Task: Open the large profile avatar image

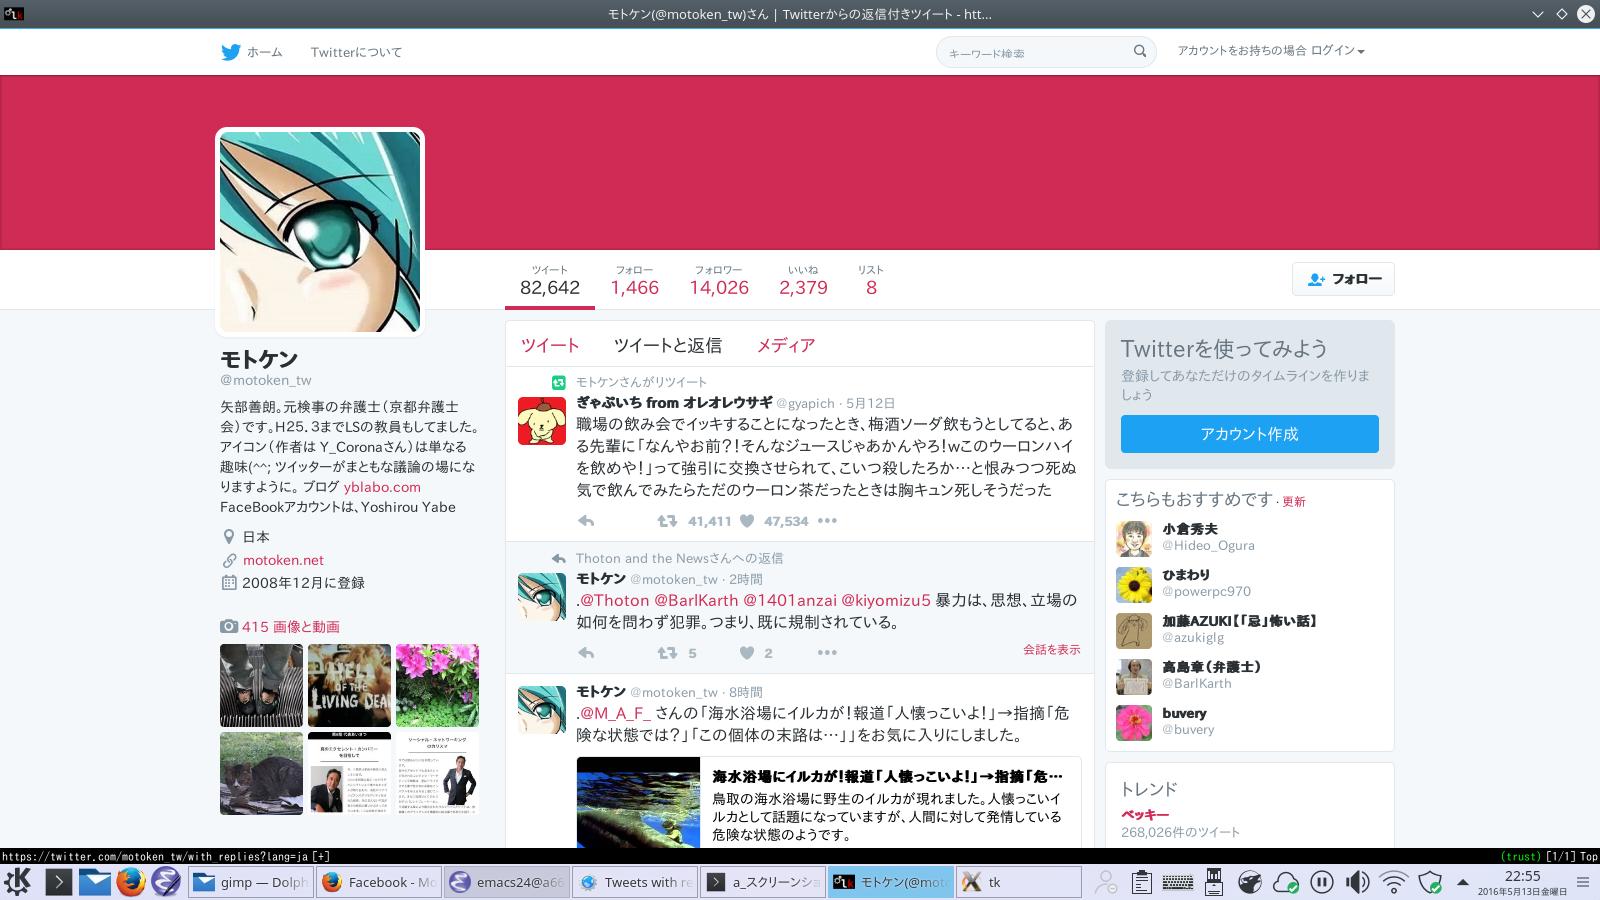Action: pyautogui.click(x=320, y=232)
